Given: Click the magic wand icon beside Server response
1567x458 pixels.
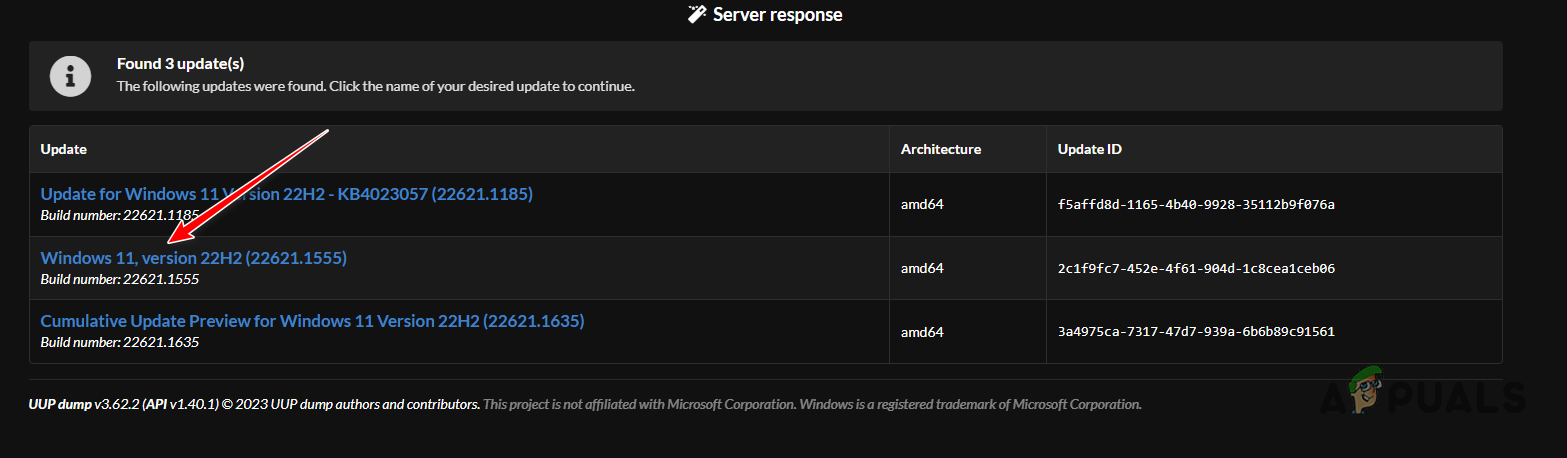Looking at the screenshot, I should coord(697,15).
